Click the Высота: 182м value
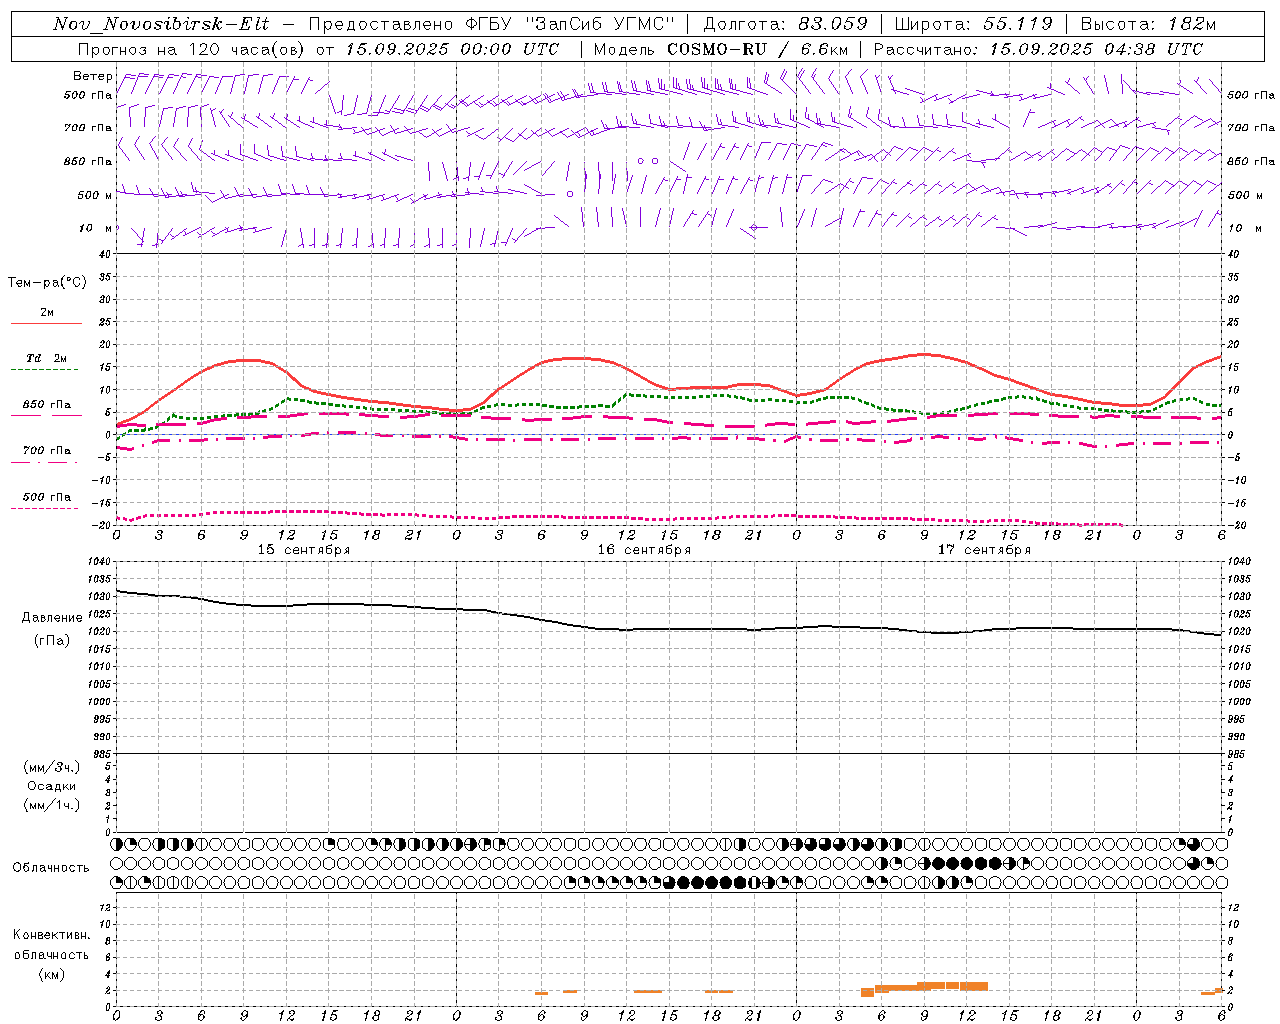 (x=1149, y=24)
